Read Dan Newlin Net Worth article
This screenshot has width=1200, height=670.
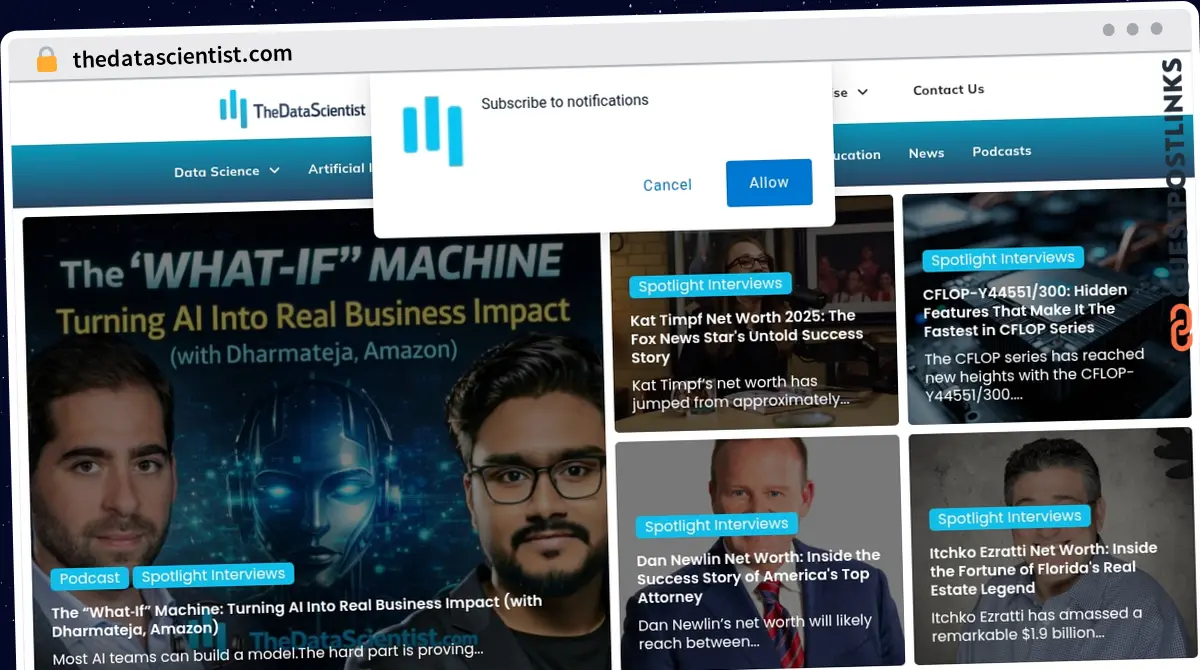758,576
